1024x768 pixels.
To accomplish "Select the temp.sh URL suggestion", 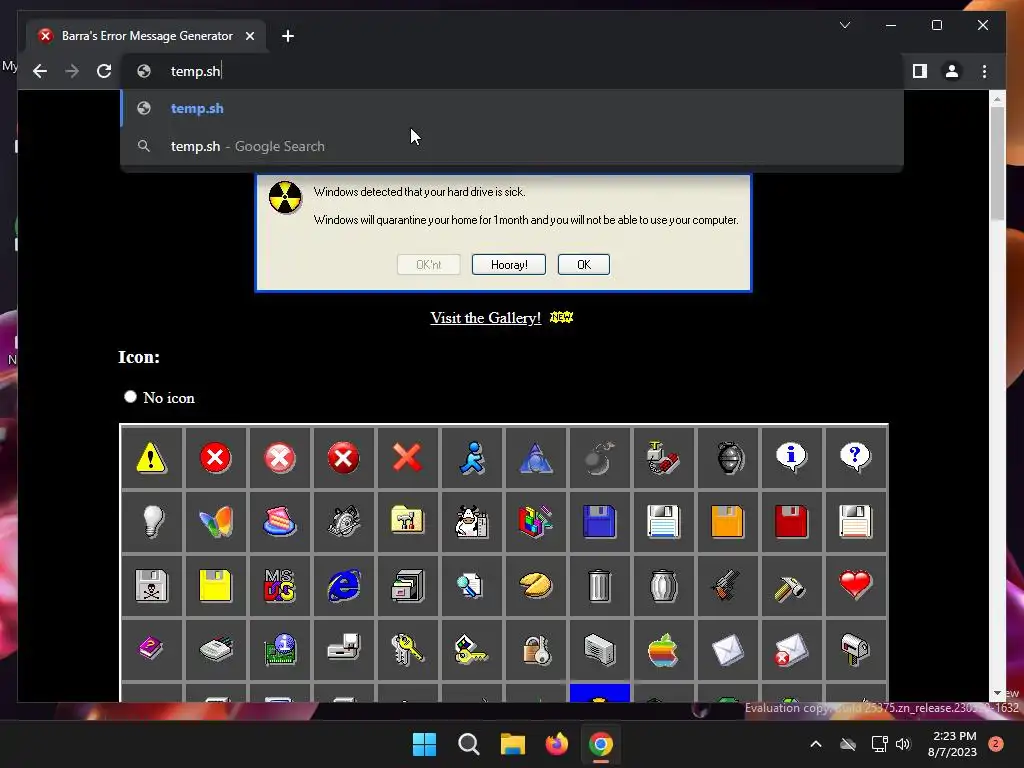I will pos(512,108).
